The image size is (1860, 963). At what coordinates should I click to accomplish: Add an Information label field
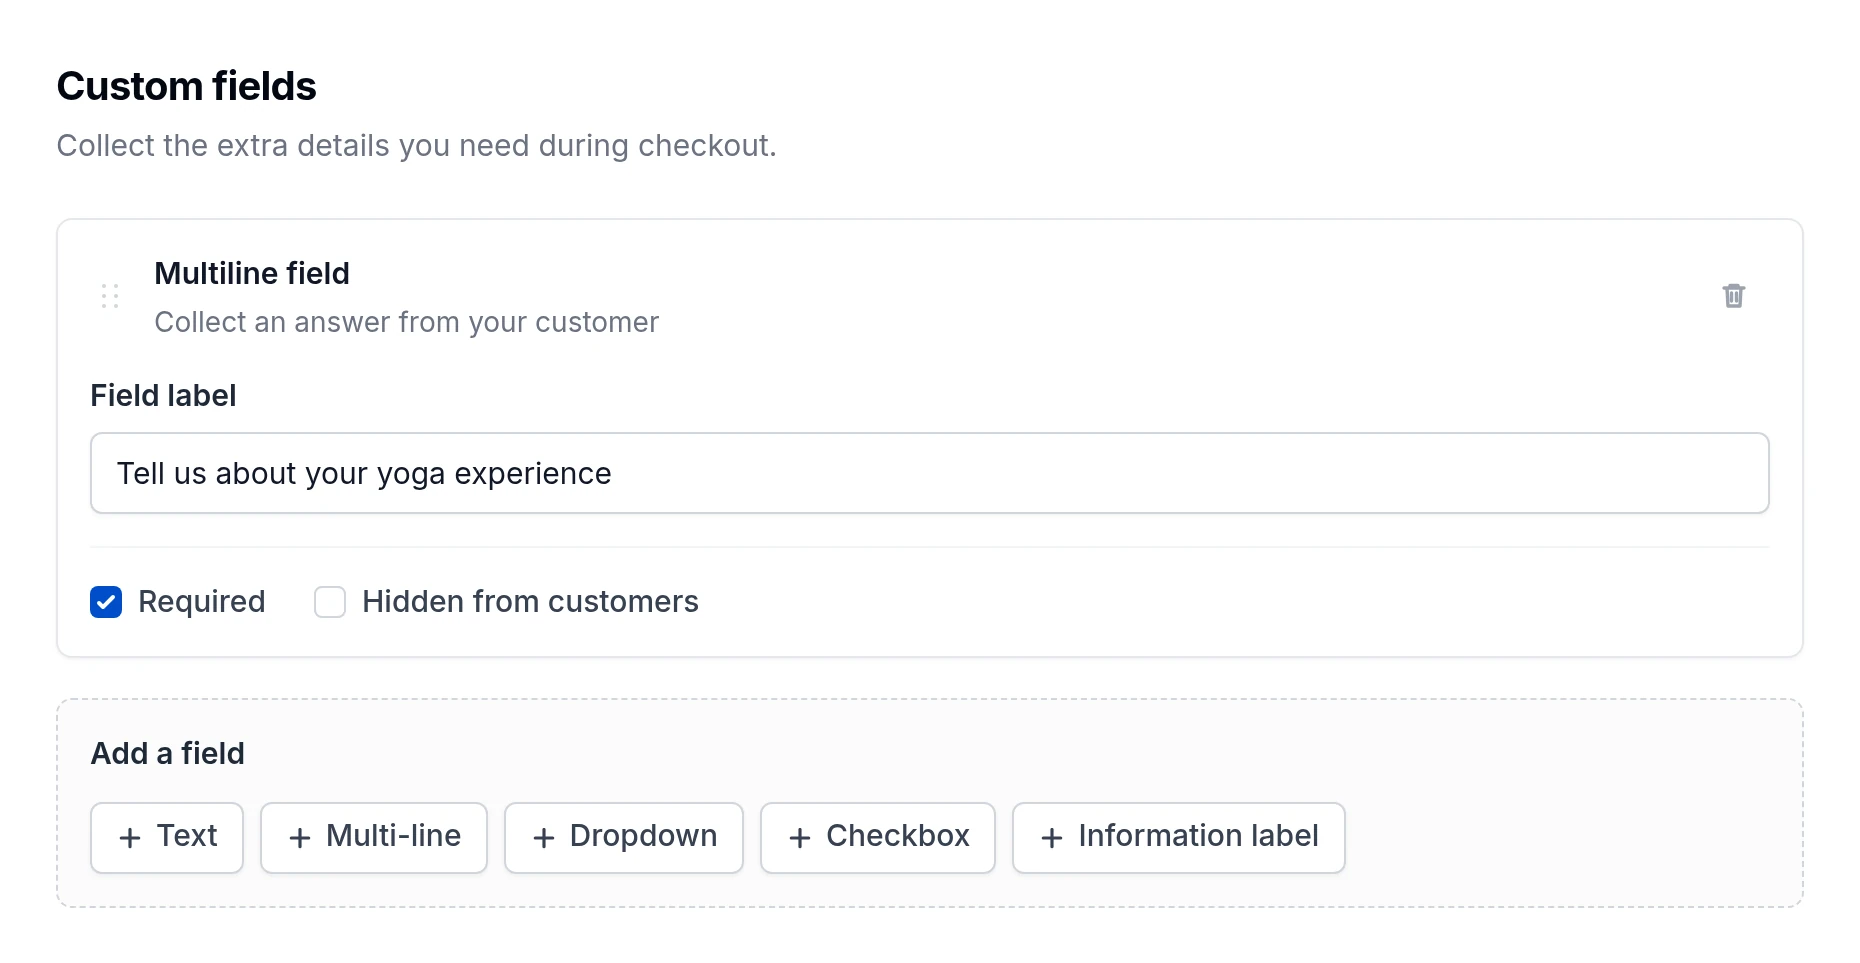tap(1179, 837)
